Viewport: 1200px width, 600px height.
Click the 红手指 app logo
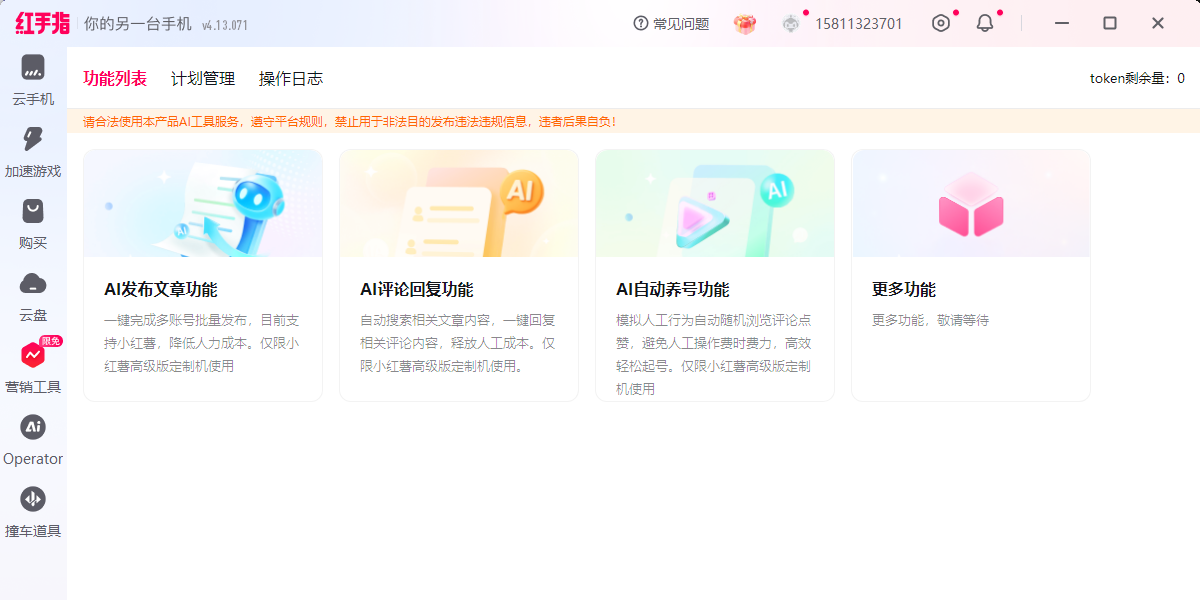pos(42,23)
